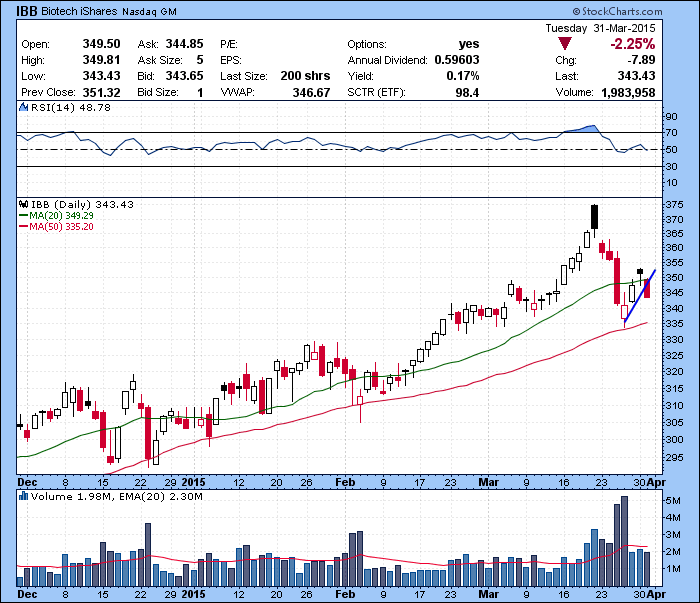Click the VWAP value 346.67
Viewport: 700px width, 603px height.
click(311, 92)
